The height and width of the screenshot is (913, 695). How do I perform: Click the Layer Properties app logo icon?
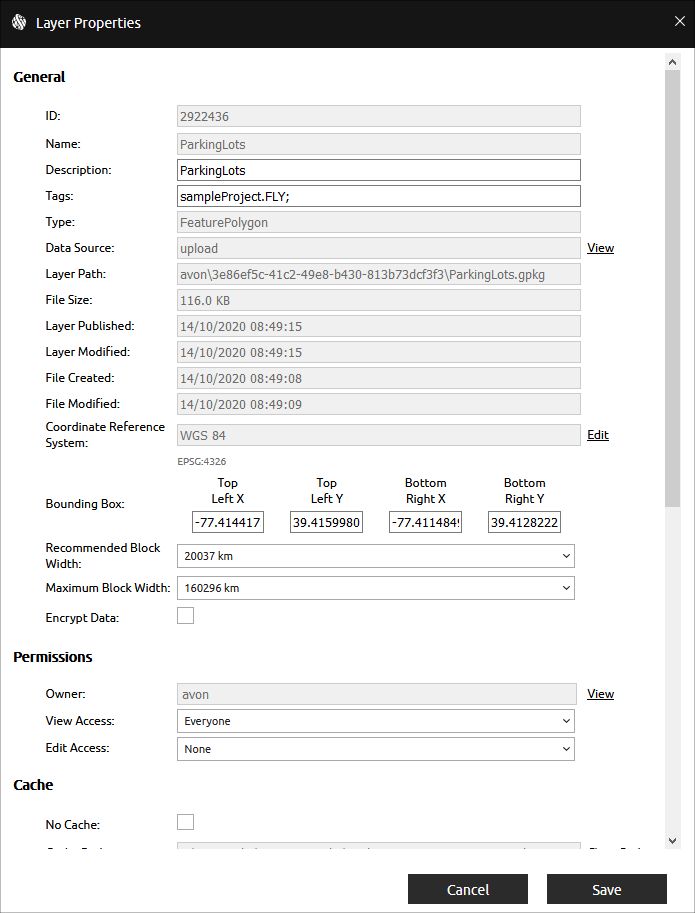[19, 23]
